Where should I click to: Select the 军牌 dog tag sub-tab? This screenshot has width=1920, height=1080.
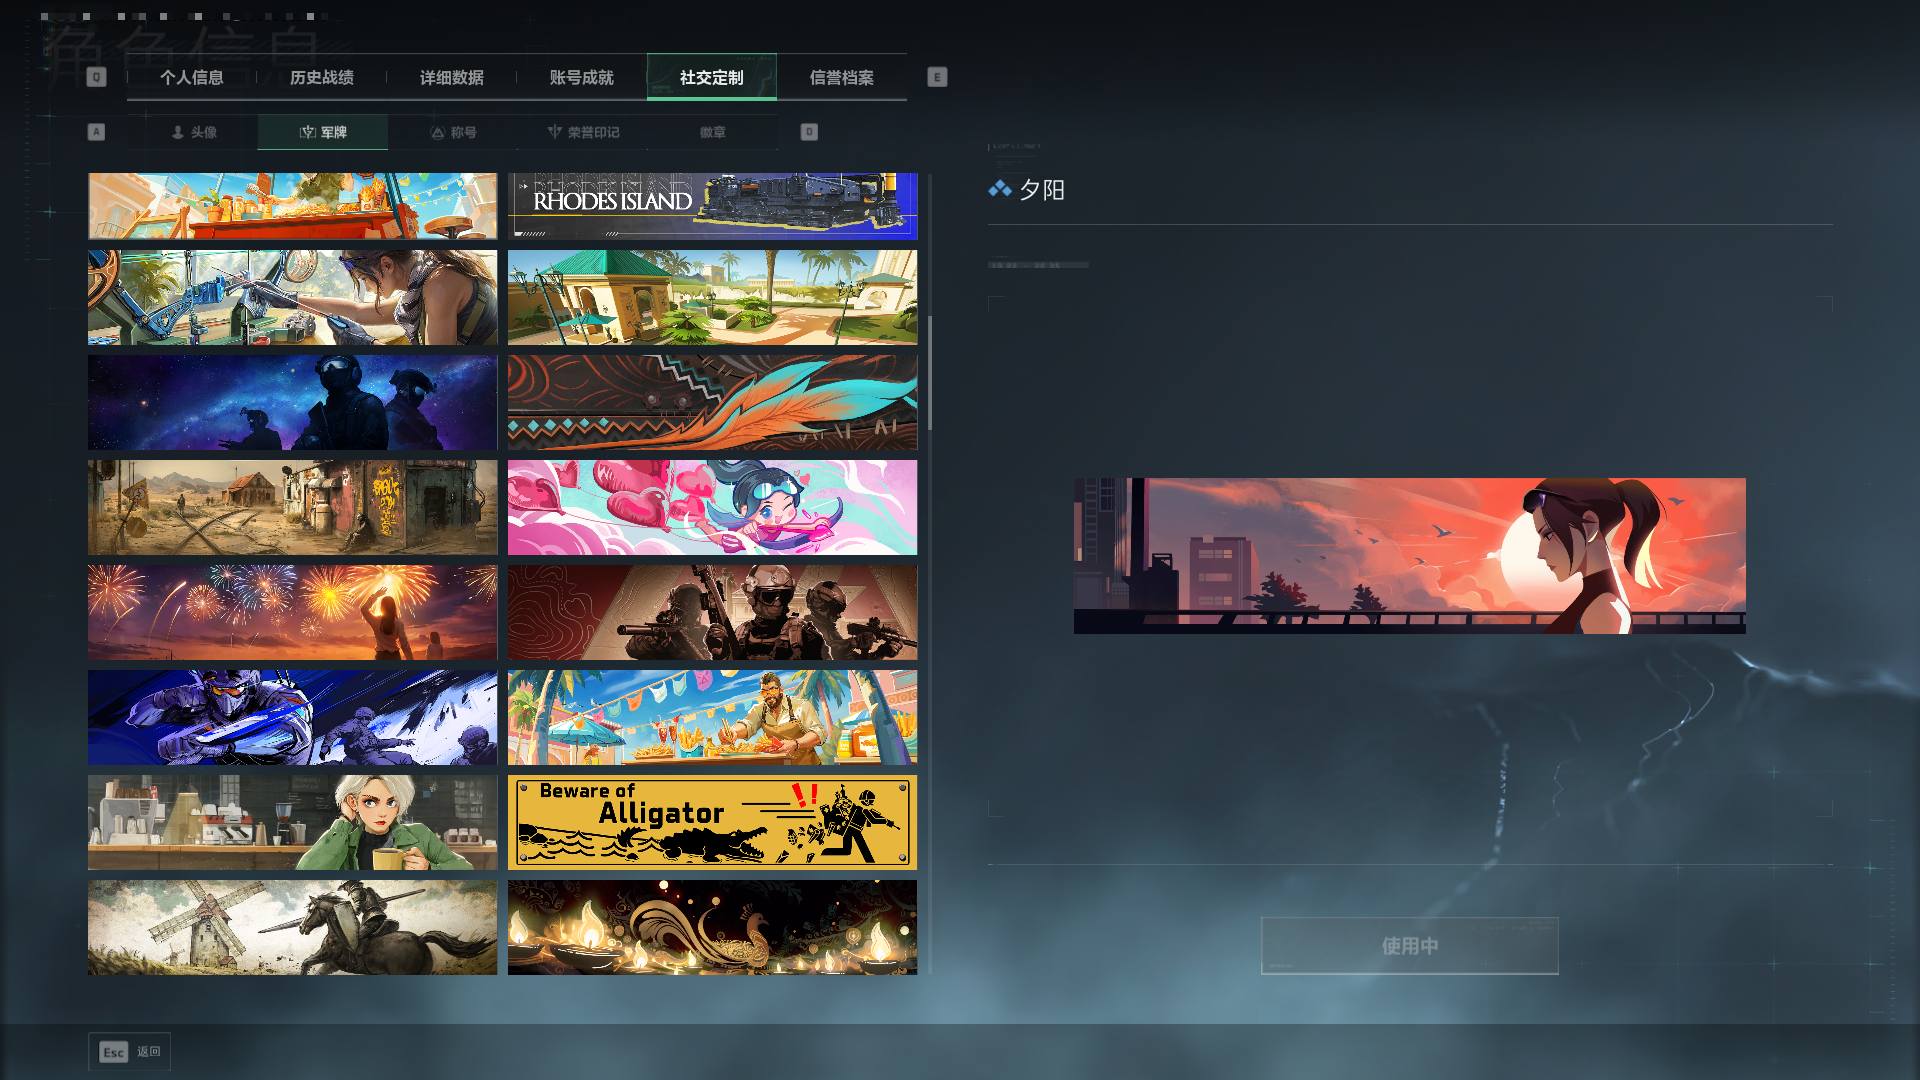click(x=323, y=132)
